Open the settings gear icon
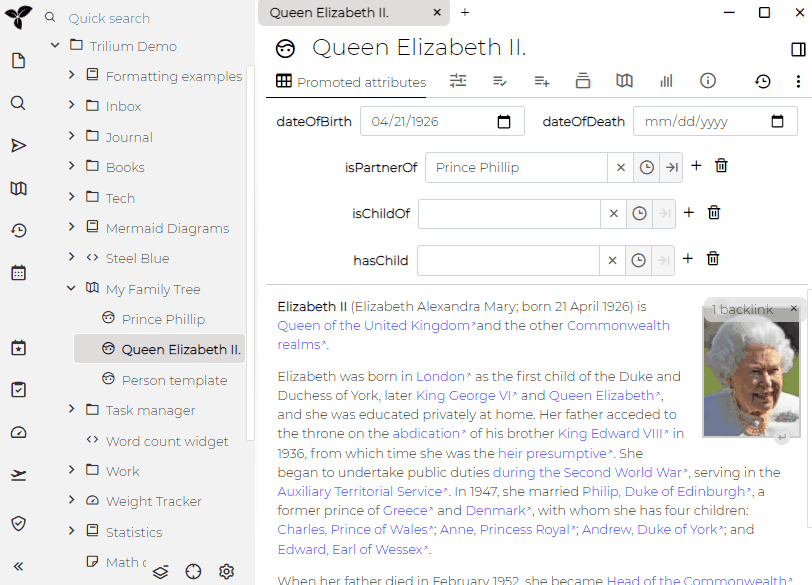 point(226,571)
